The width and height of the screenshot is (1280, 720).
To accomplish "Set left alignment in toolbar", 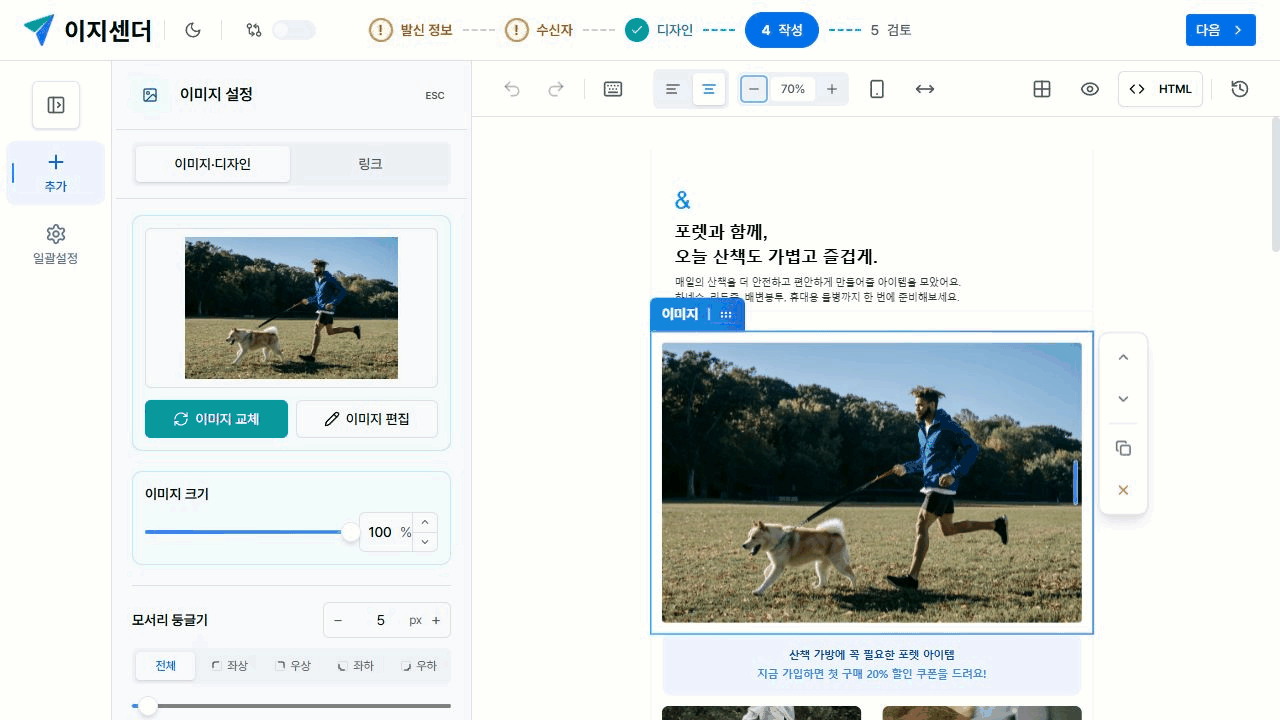I will point(673,89).
